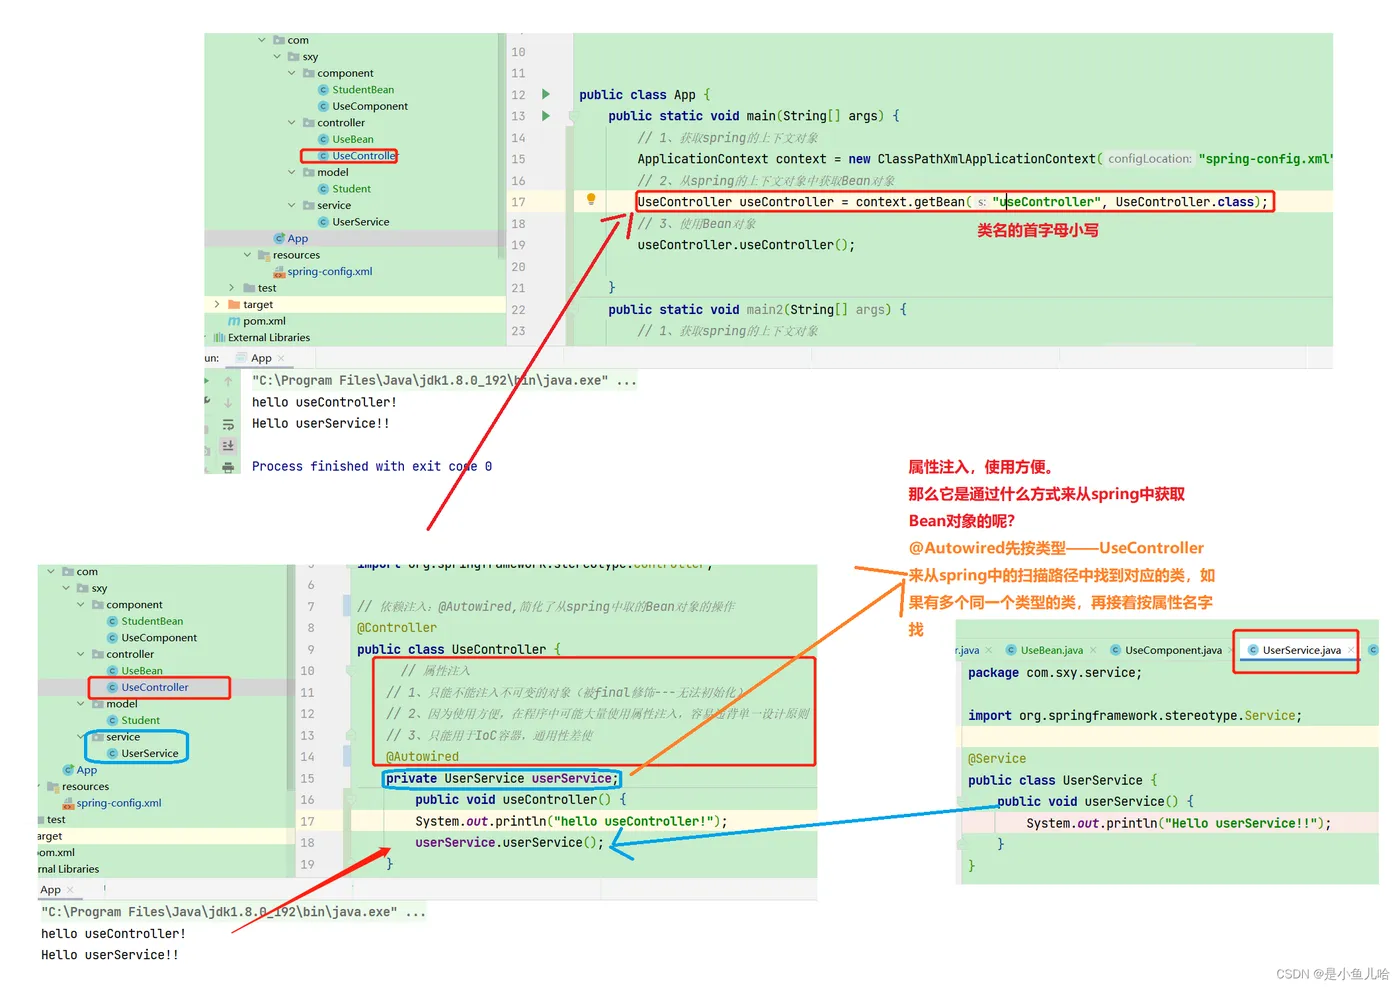Screen dimensions: 1400x987
Task: Click the main2 method declaration on line 22
Action: (757, 310)
